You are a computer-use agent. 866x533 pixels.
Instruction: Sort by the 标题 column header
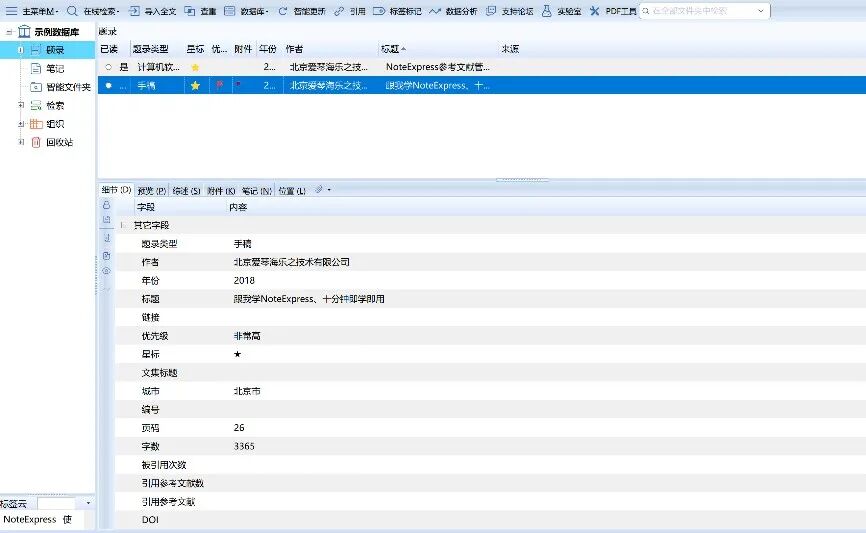[x=439, y=49]
